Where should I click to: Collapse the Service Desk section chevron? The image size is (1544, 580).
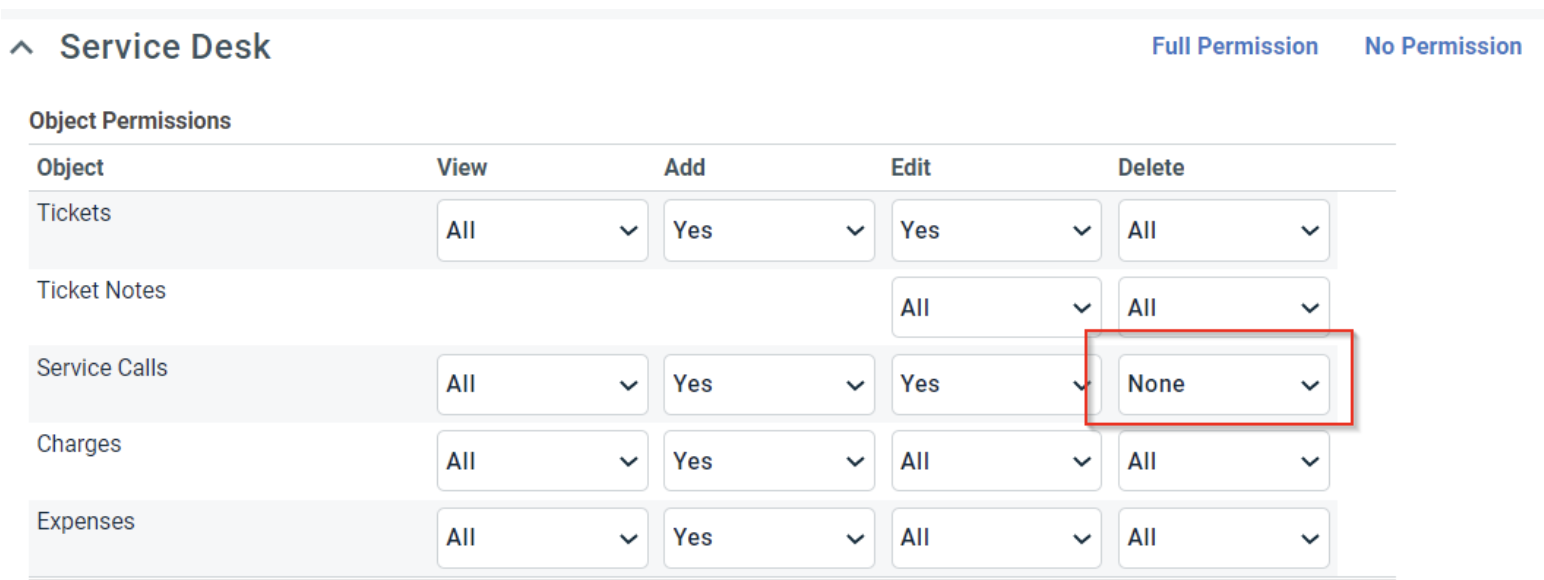point(24,48)
